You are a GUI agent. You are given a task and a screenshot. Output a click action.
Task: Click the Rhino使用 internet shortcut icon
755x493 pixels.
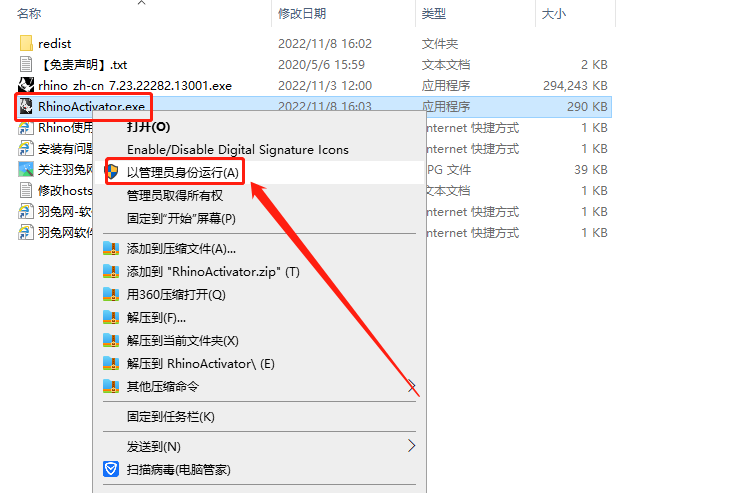[x=26, y=128]
